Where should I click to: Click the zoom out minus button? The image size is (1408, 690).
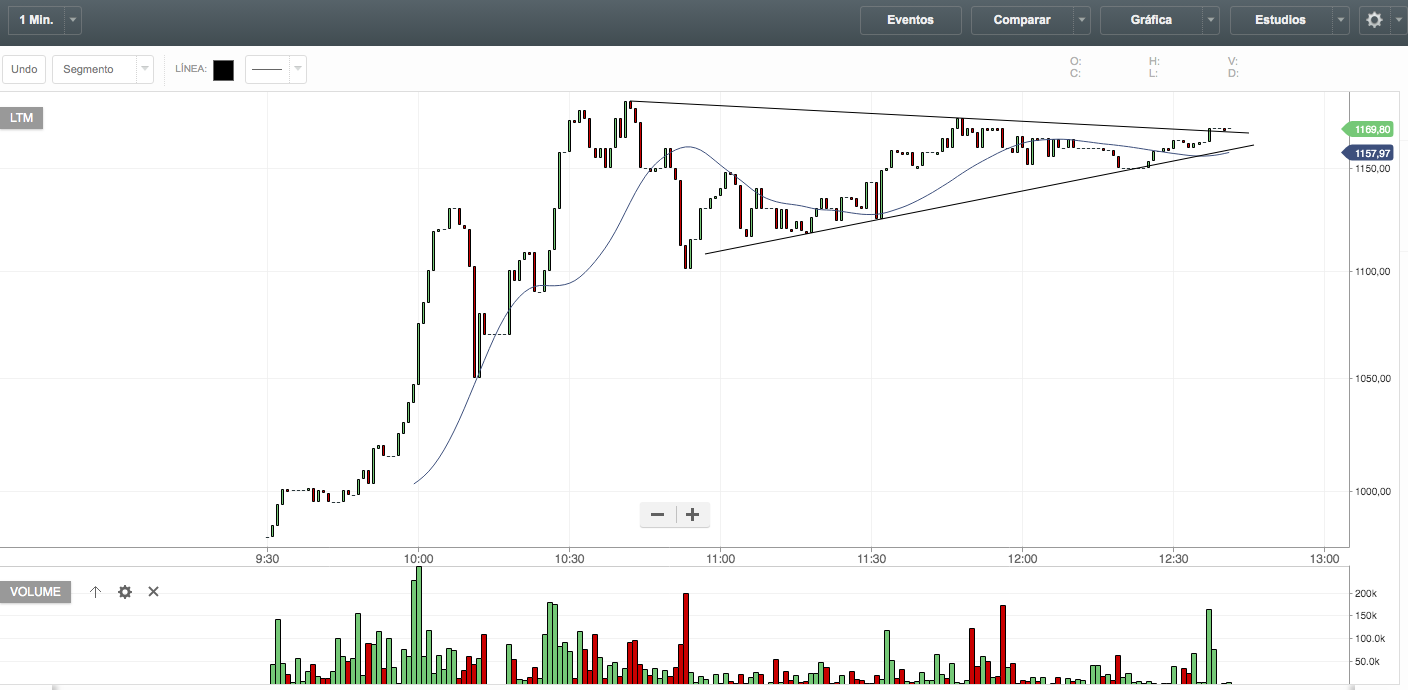(x=658, y=515)
